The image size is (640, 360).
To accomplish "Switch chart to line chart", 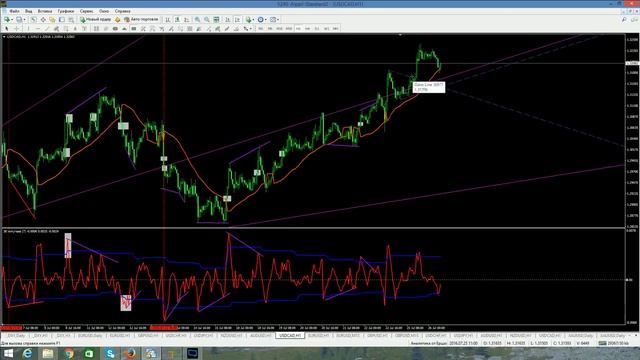I will pyautogui.click(x=187, y=19).
